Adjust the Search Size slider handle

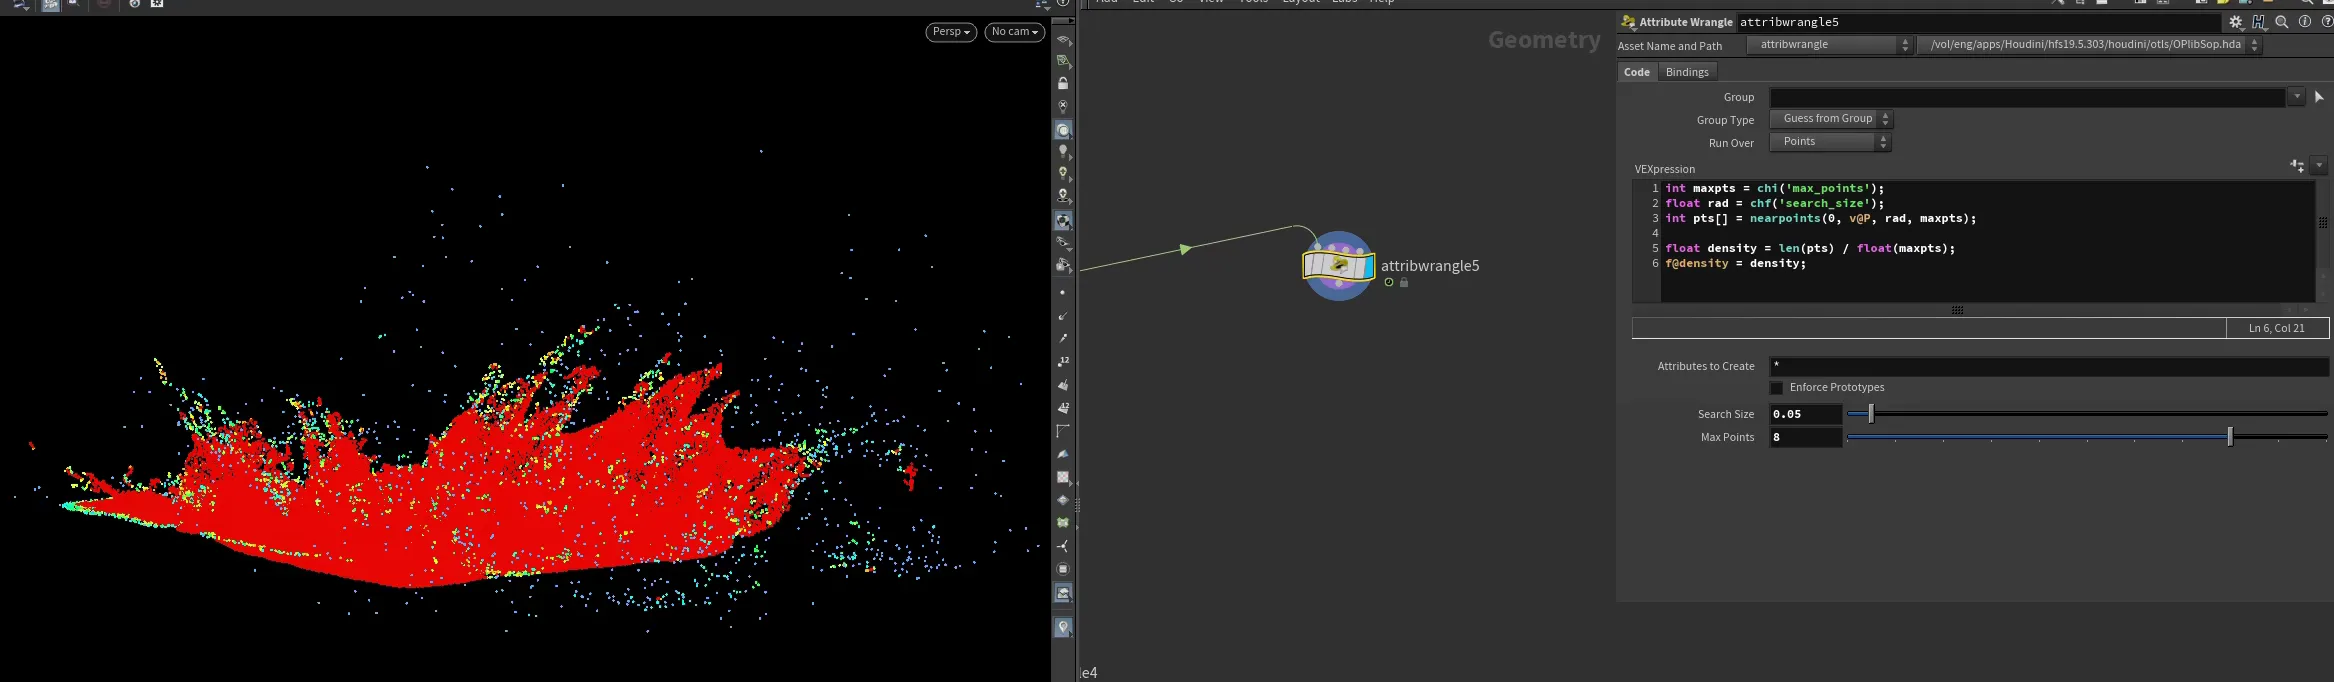pyautogui.click(x=1871, y=414)
